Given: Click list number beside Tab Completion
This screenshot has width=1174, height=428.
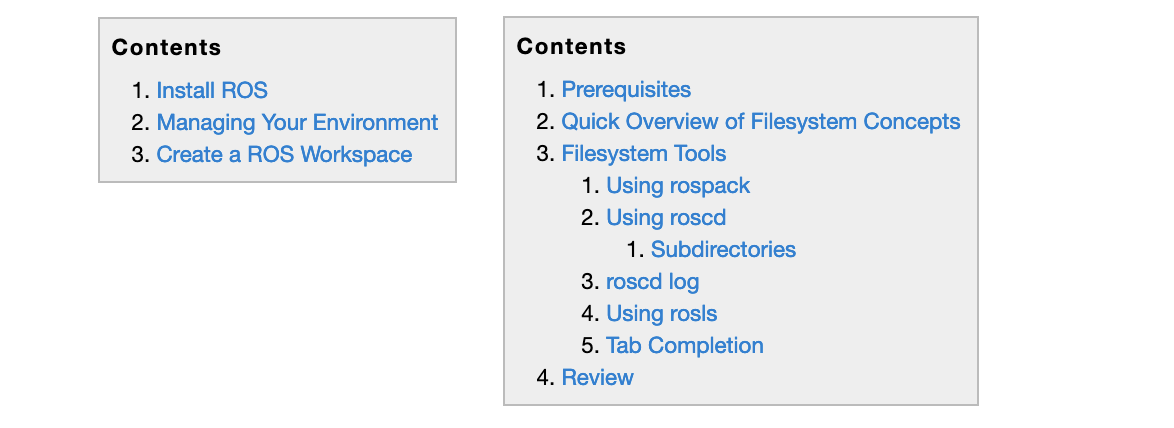Looking at the screenshot, I should pyautogui.click(x=591, y=346).
